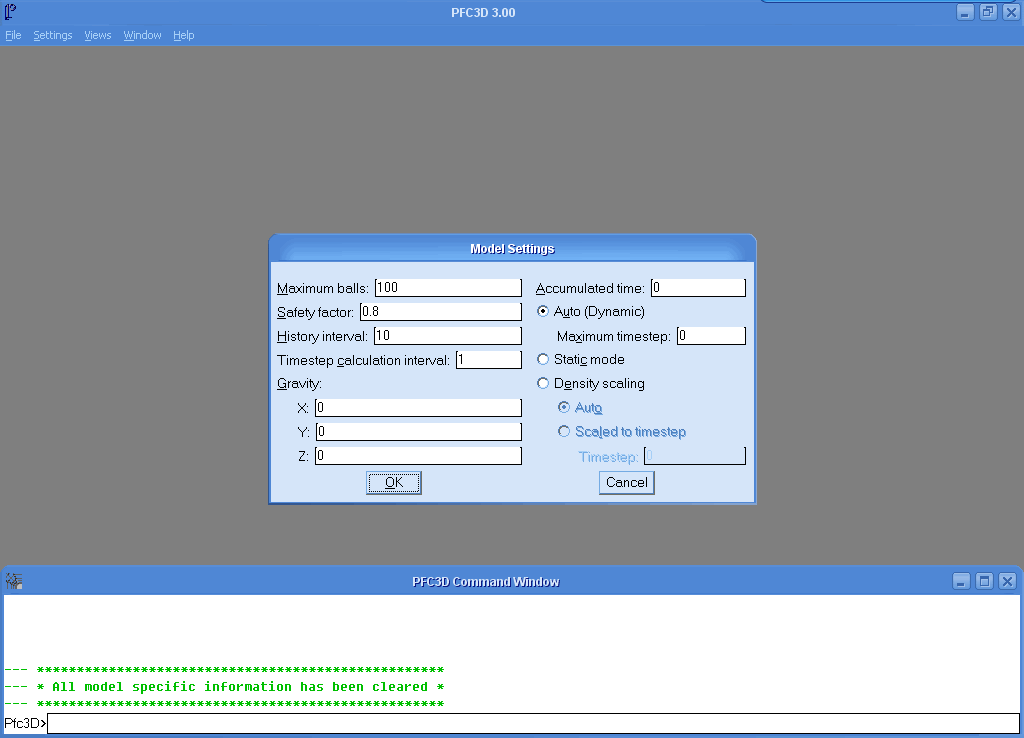The width and height of the screenshot is (1024, 738).
Task: Focus the Pfc3D> command prompt input
Action: coord(534,724)
